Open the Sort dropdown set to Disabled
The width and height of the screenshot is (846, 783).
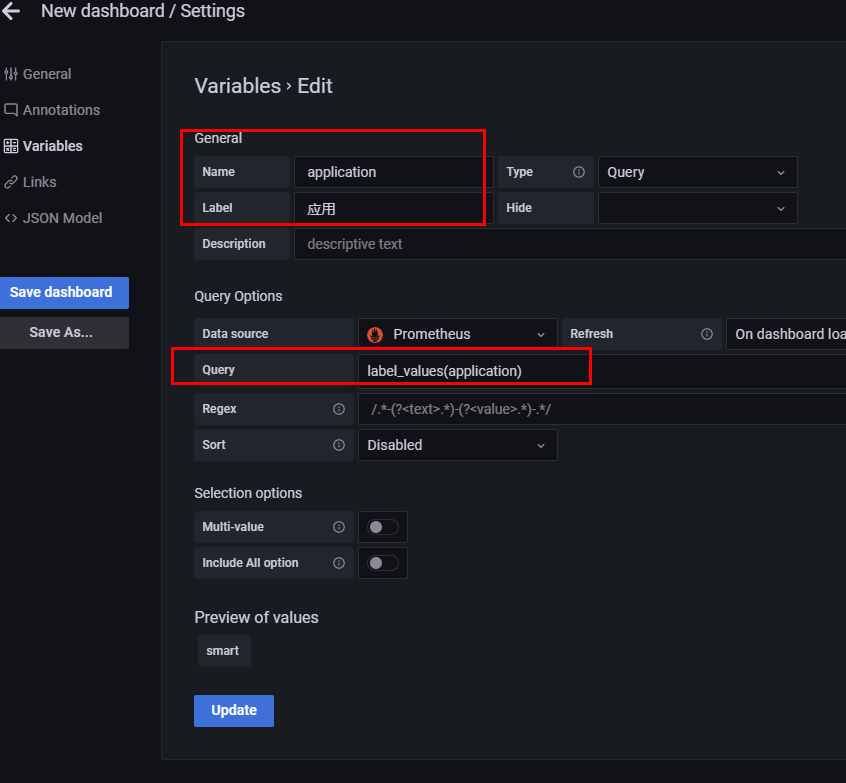[x=458, y=445]
